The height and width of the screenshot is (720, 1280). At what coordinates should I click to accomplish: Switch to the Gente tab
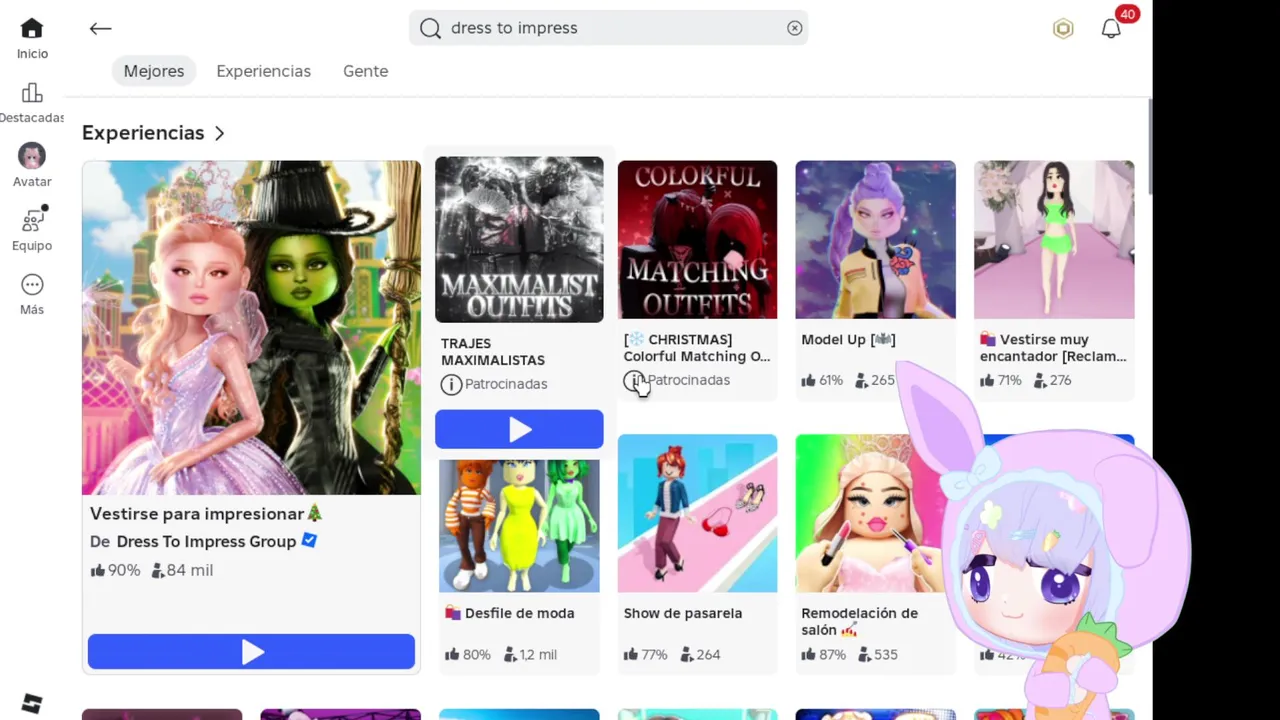[x=366, y=71]
